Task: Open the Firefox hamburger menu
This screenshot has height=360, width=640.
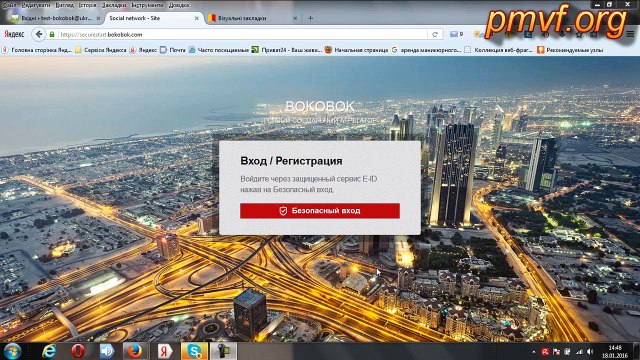Action: pyautogui.click(x=630, y=34)
